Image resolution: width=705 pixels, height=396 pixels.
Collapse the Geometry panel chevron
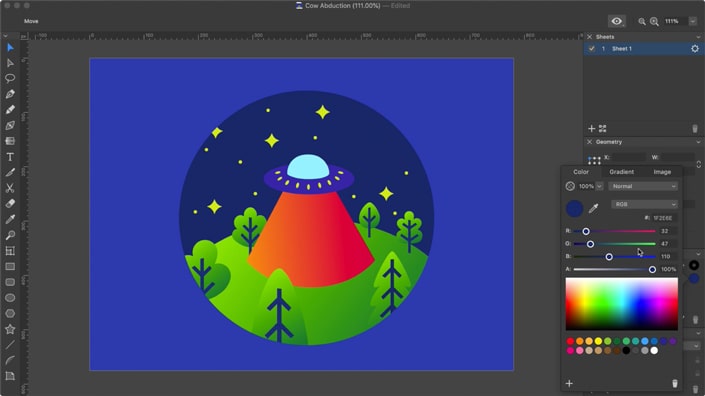(x=698, y=142)
